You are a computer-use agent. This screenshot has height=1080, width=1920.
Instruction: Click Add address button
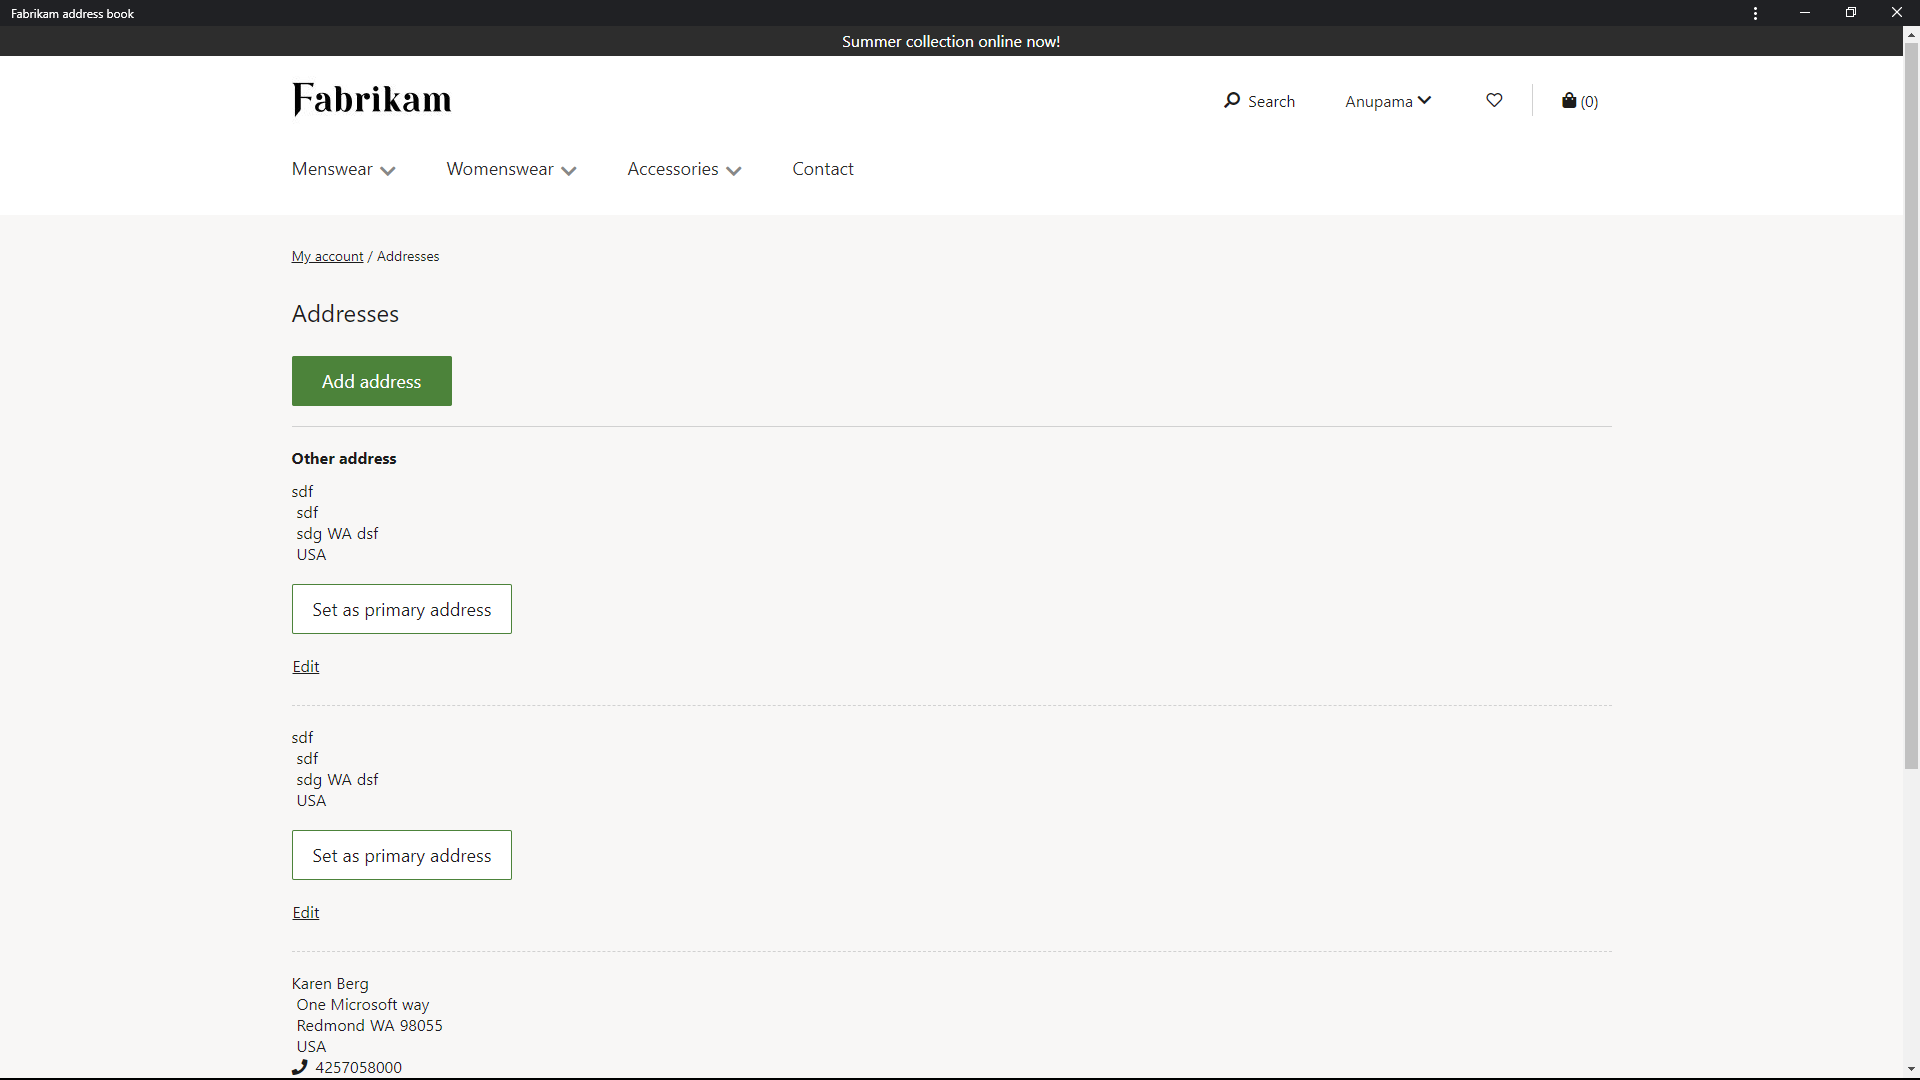click(x=371, y=380)
